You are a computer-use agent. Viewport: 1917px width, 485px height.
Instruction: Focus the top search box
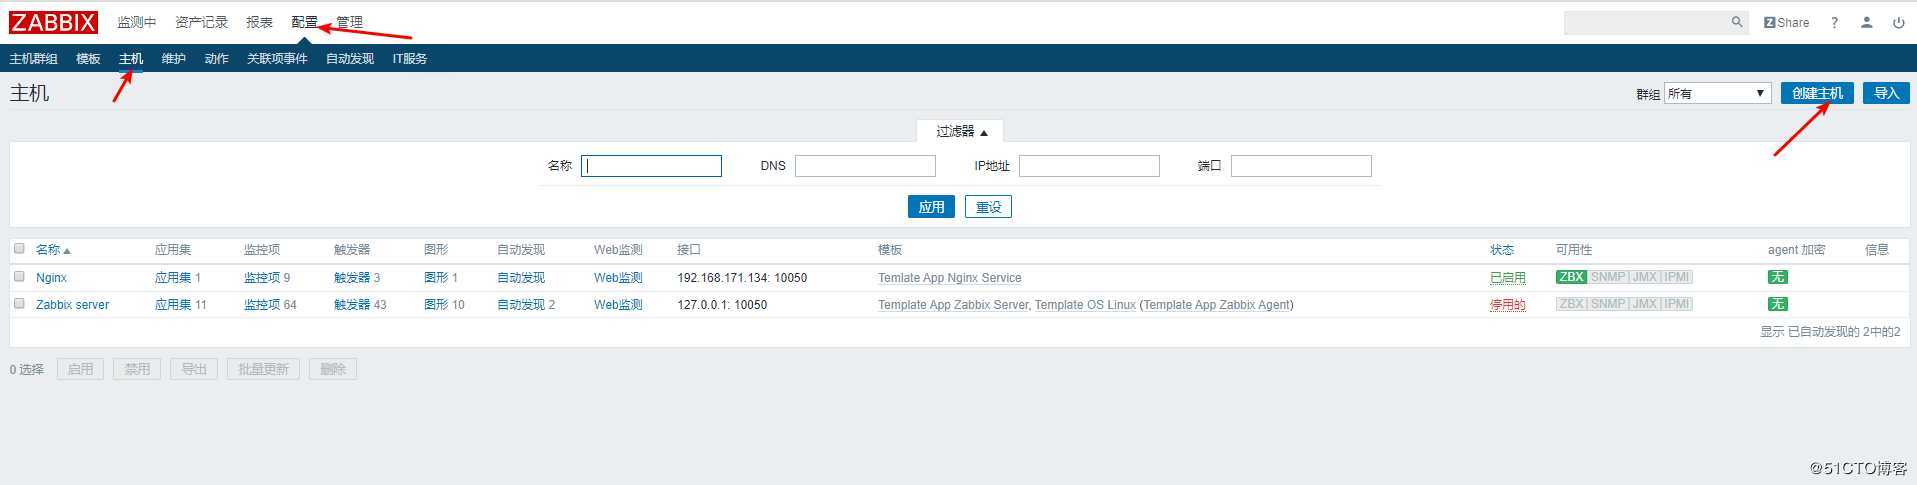(1647, 22)
